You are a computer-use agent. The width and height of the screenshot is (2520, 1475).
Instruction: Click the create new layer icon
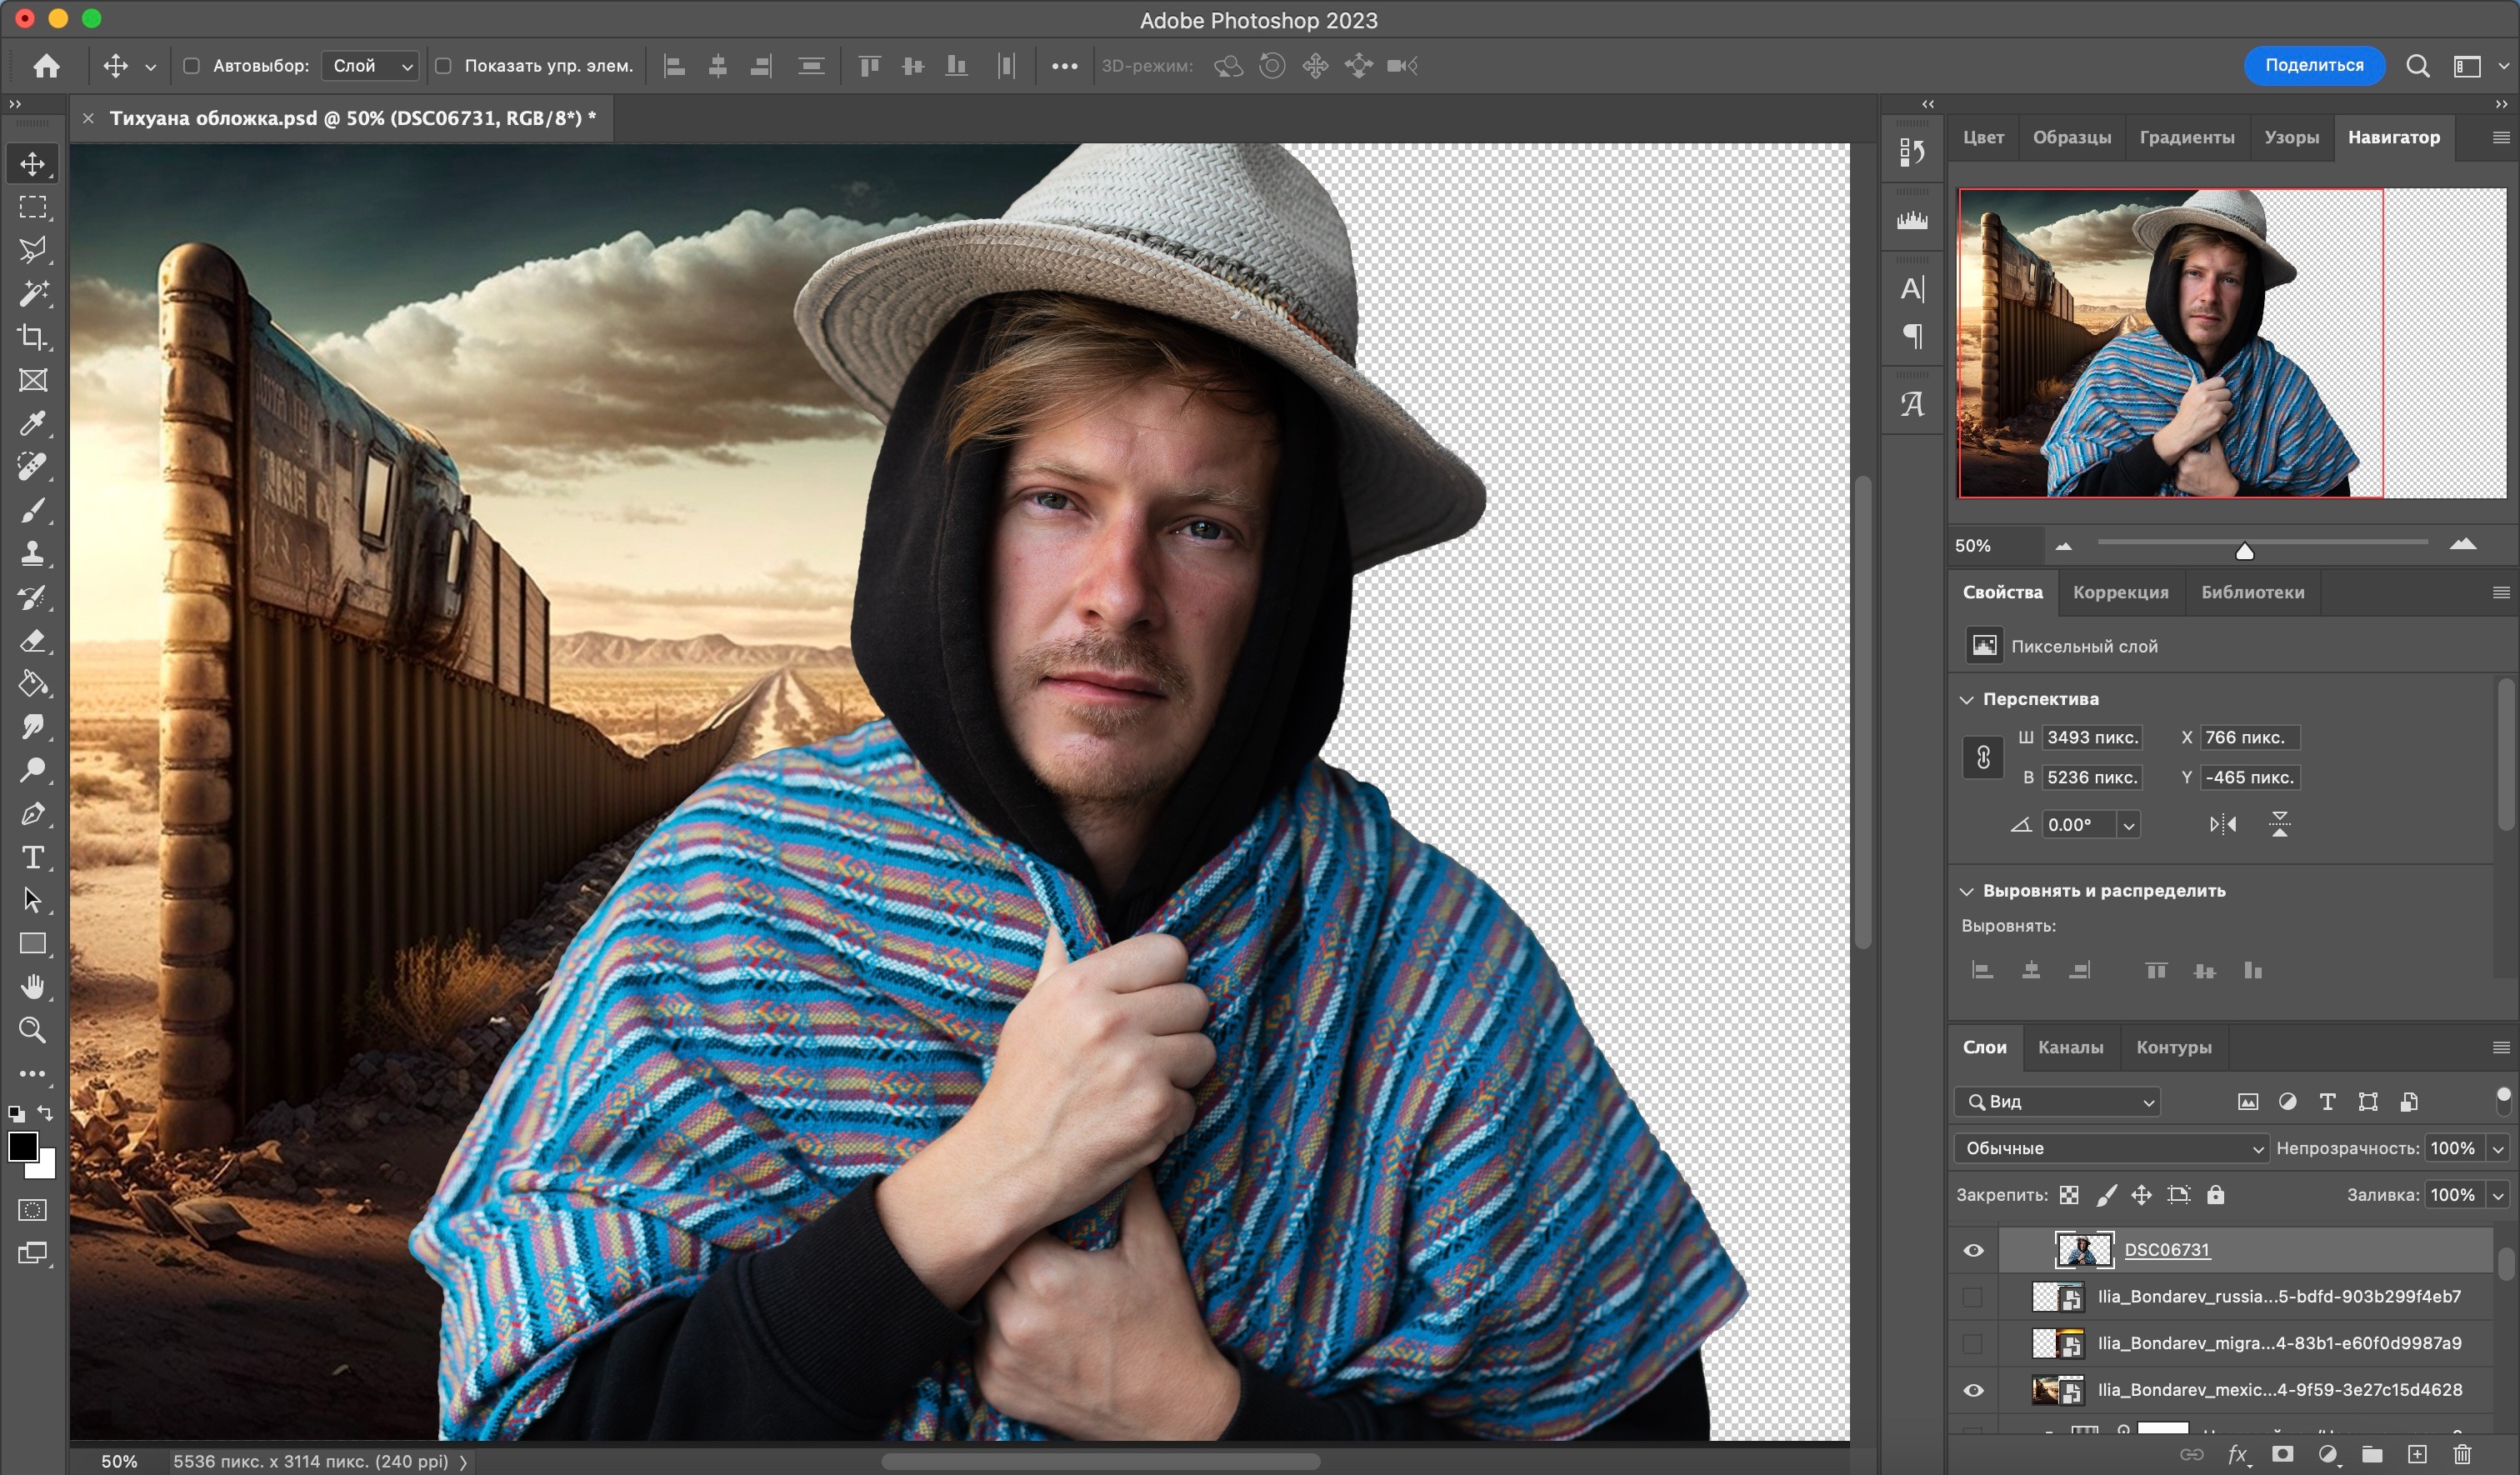tap(2417, 1454)
